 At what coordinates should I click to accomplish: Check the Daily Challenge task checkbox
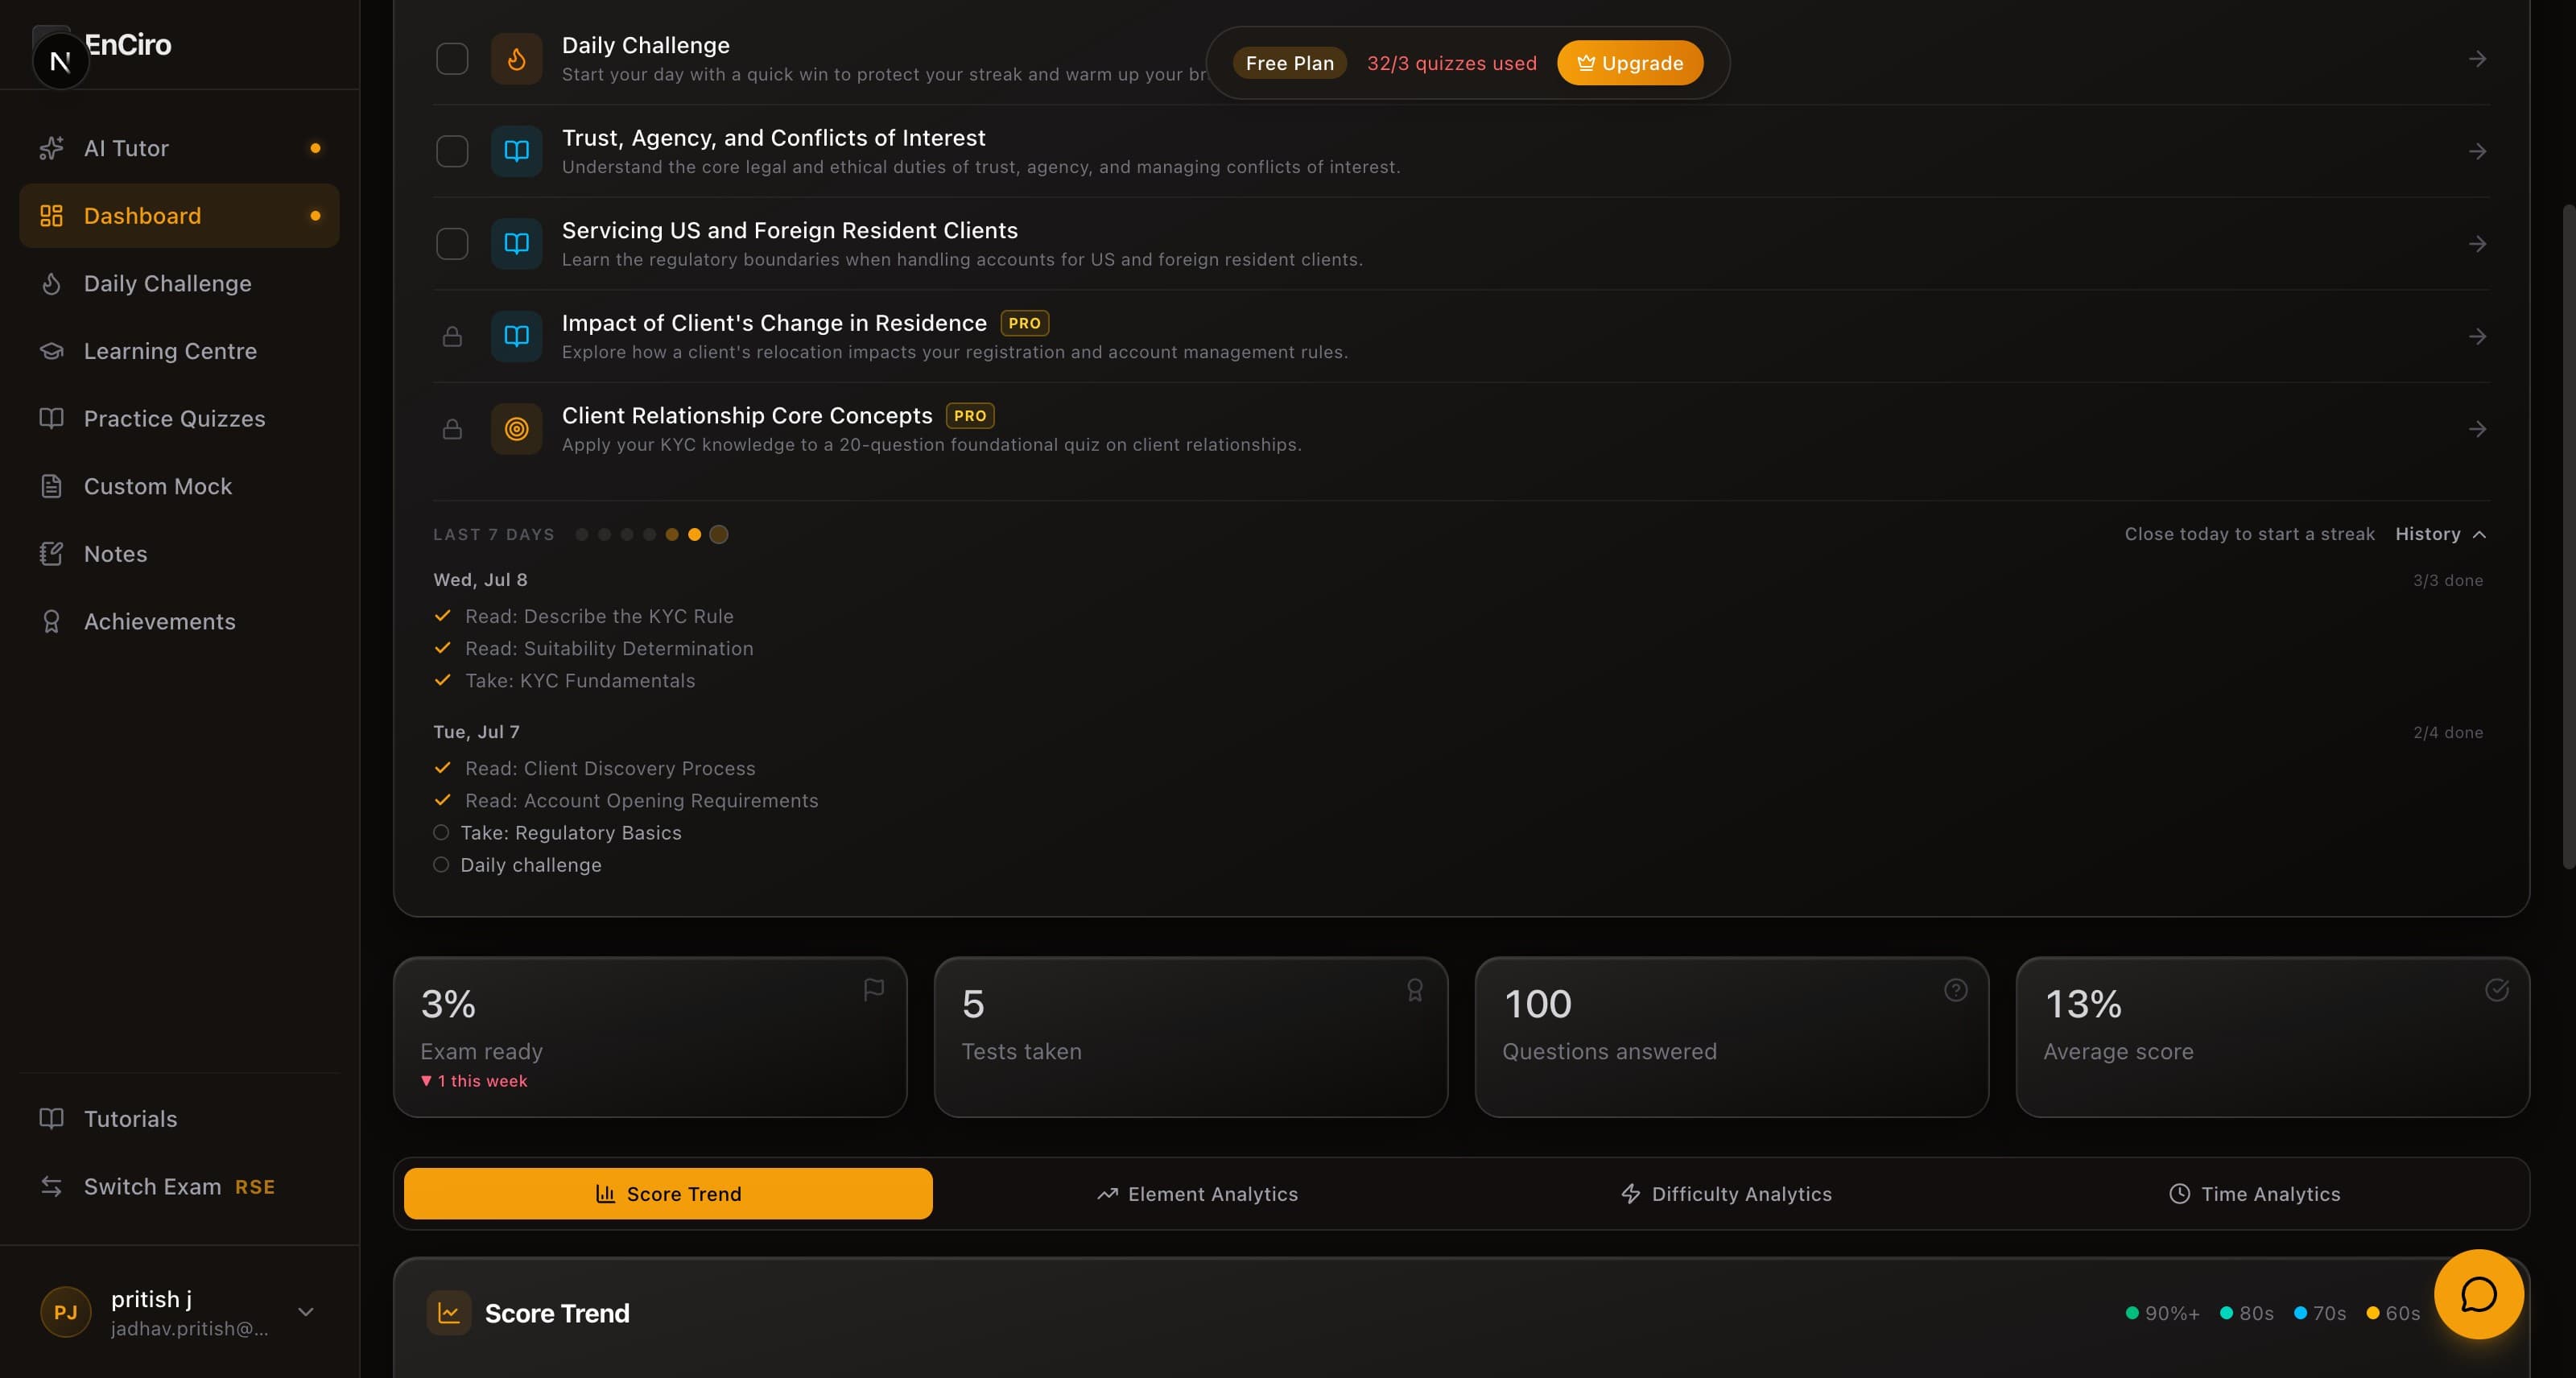[x=452, y=59]
